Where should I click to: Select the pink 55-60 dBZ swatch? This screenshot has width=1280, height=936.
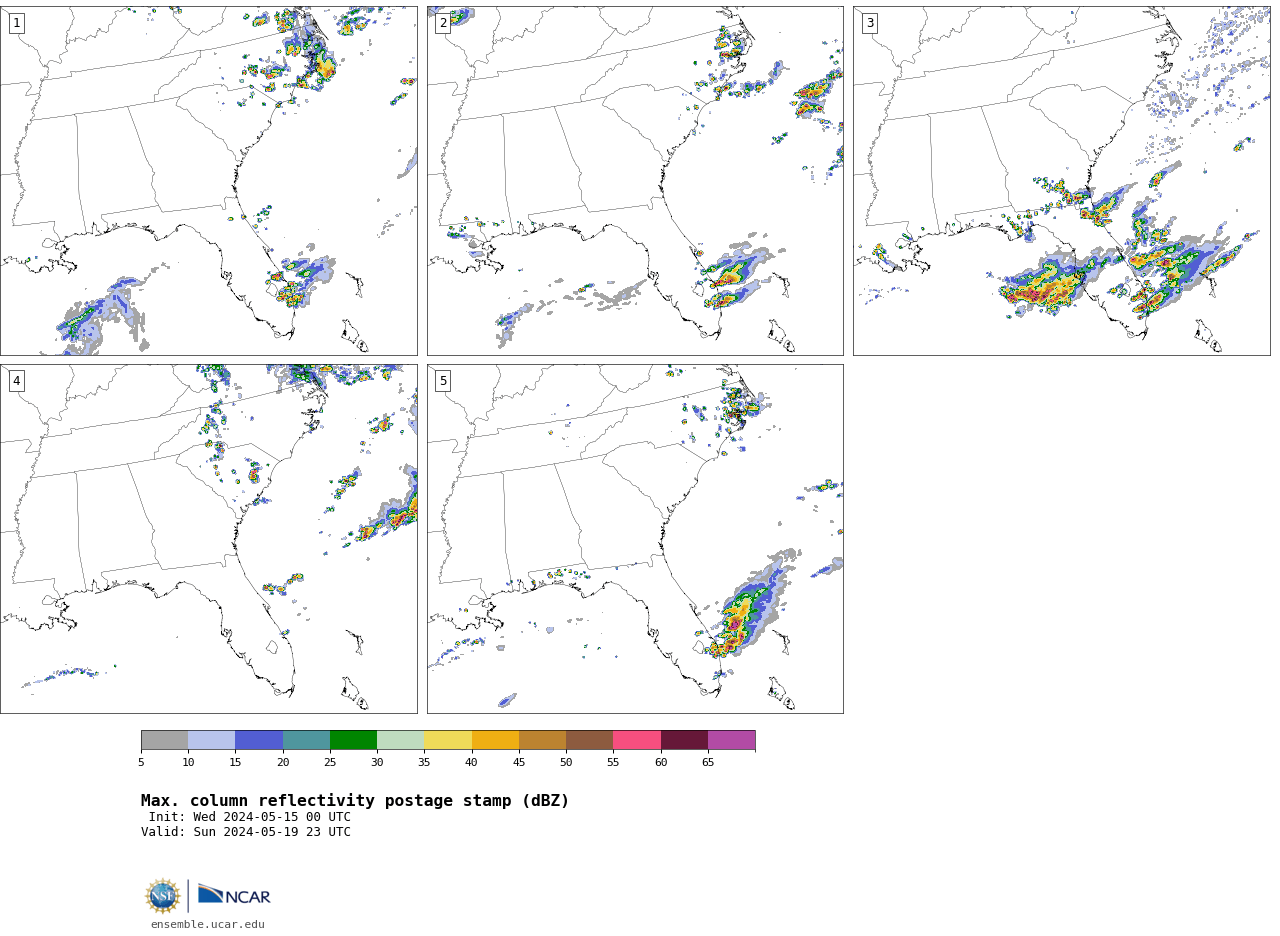(637, 740)
